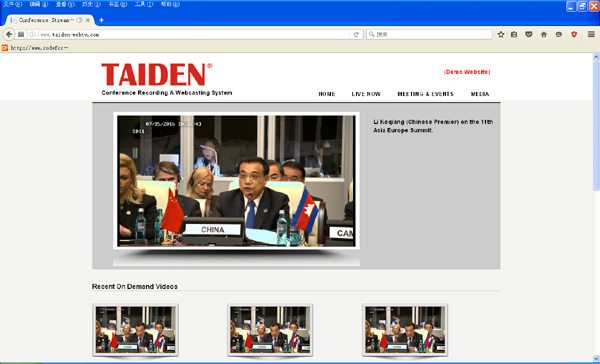
Task: Open the MEDIA navigation link
Action: point(480,94)
